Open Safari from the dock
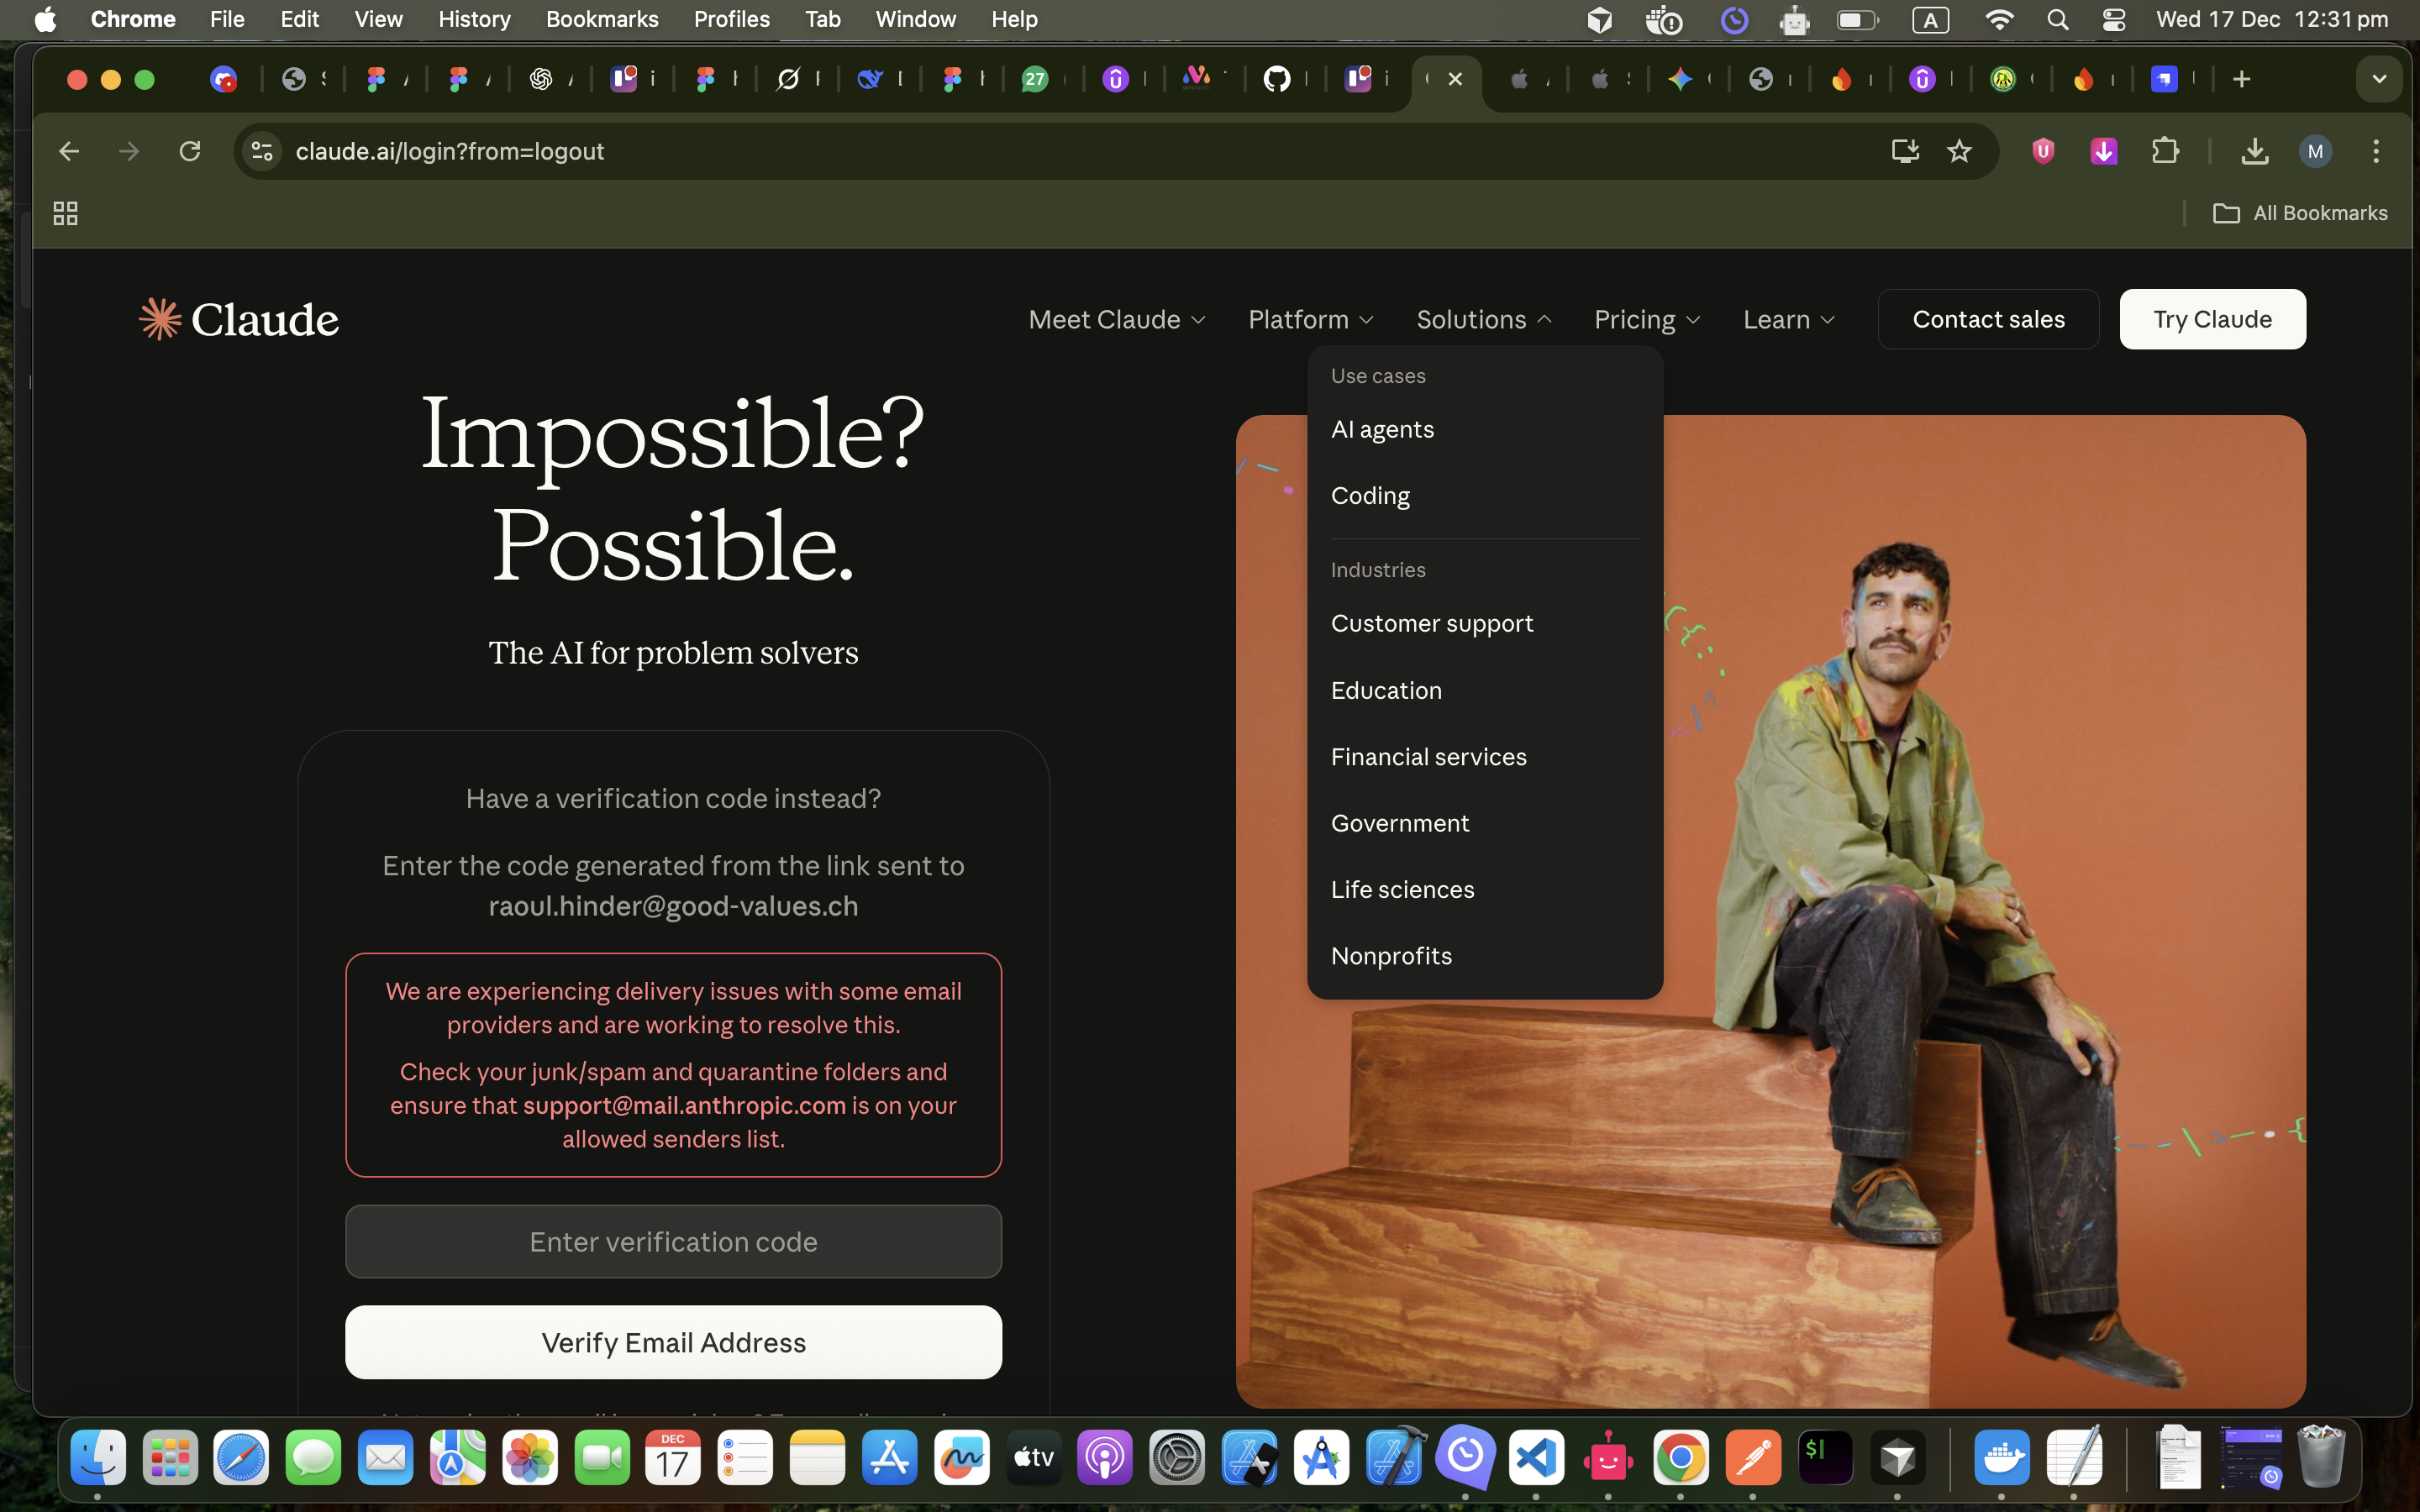2420x1512 pixels. (241, 1457)
